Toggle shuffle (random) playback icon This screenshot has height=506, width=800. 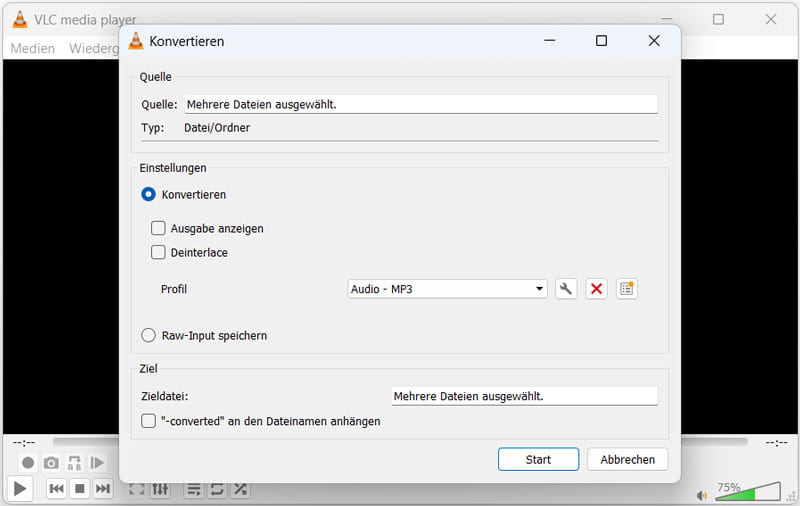(241, 489)
